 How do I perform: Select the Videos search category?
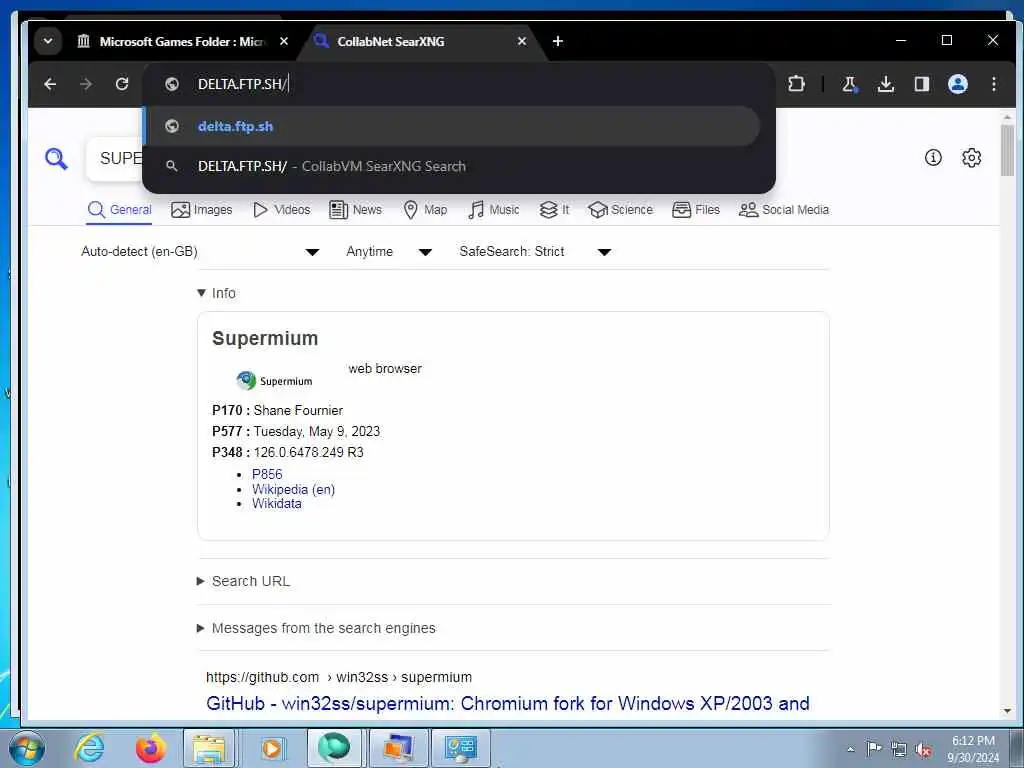[x=281, y=210]
